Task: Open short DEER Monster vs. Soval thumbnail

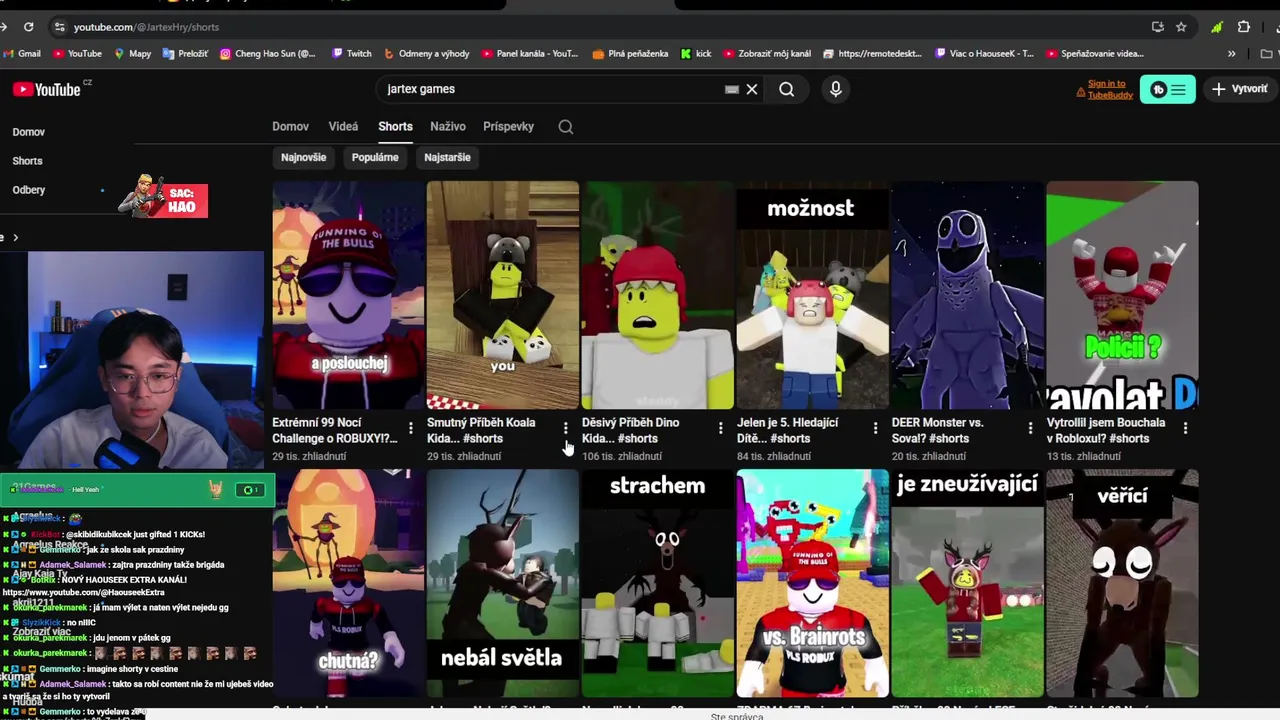Action: click(968, 295)
